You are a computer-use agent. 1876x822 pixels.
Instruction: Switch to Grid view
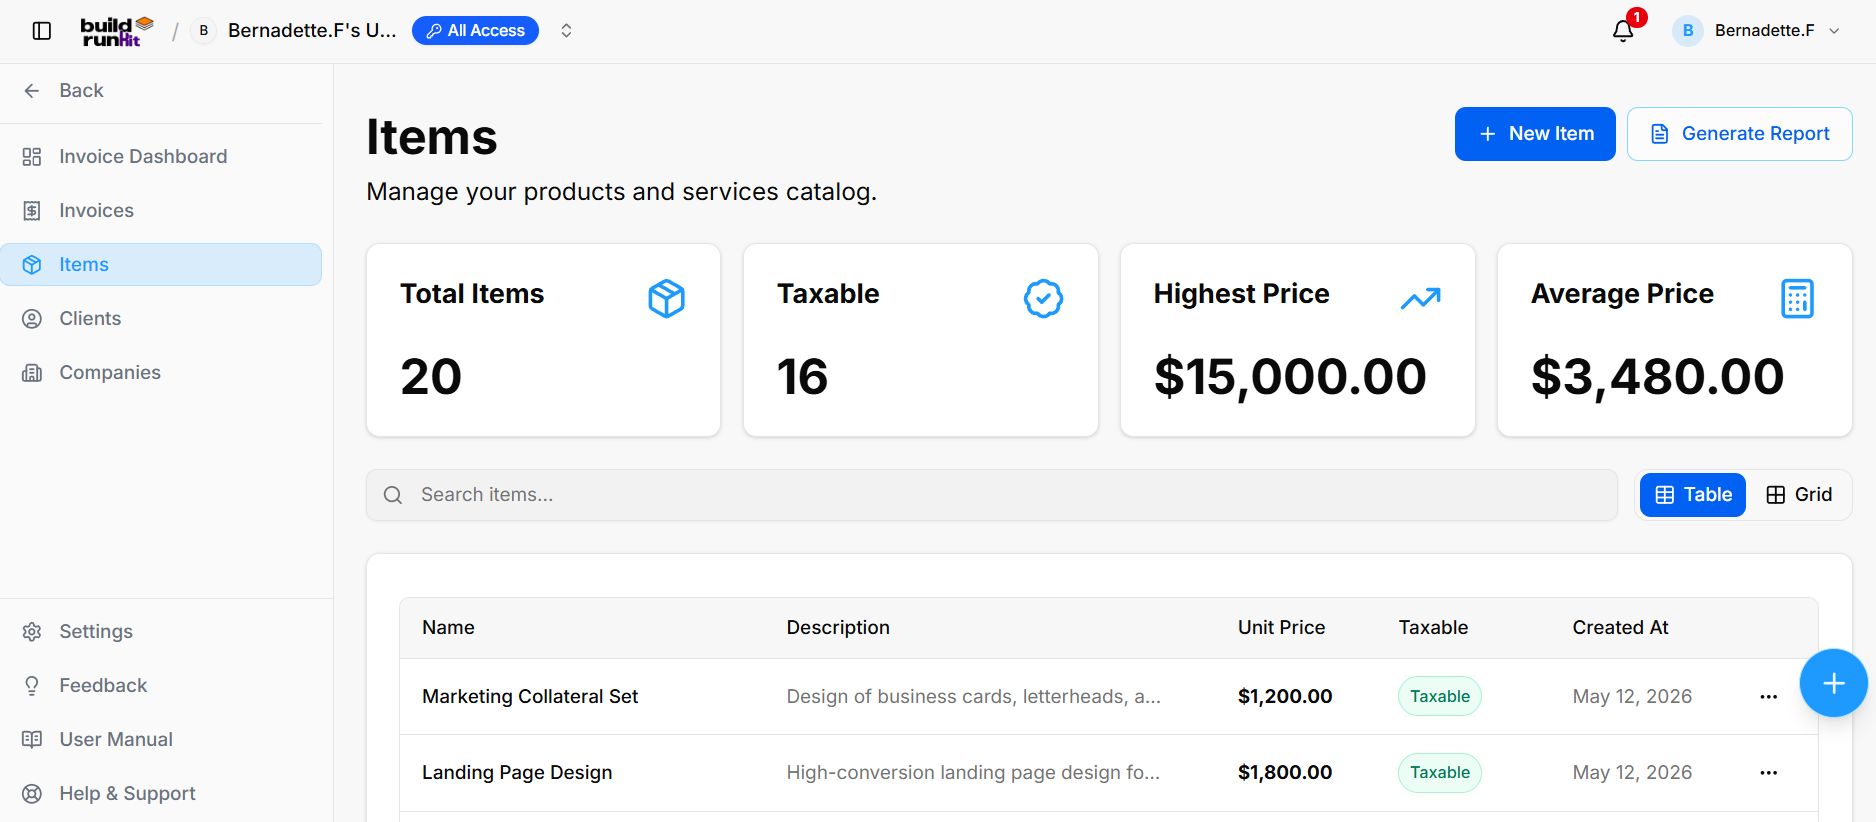point(1799,495)
